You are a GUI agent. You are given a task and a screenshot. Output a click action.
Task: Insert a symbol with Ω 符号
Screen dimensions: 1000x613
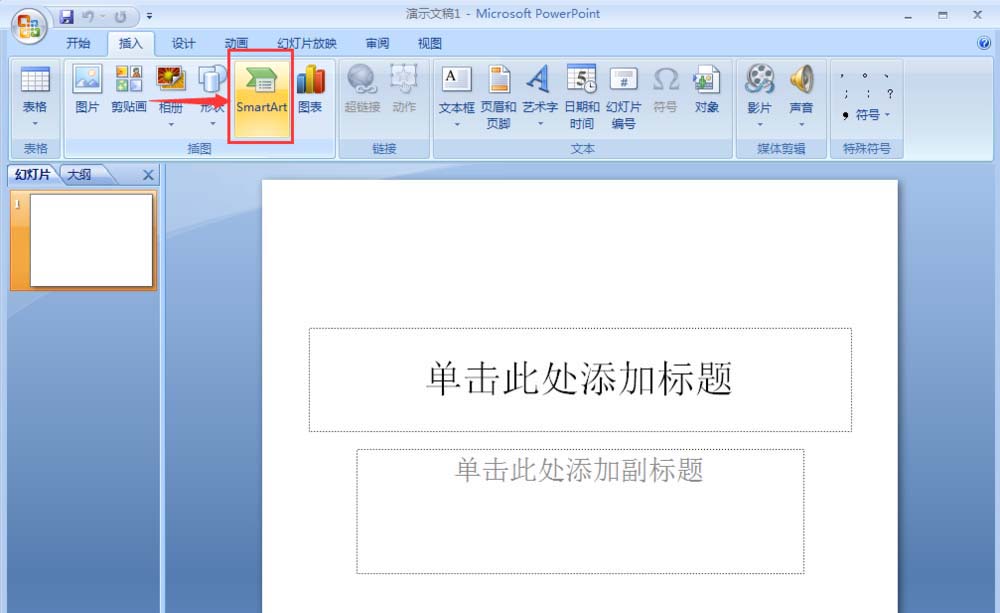tap(665, 90)
